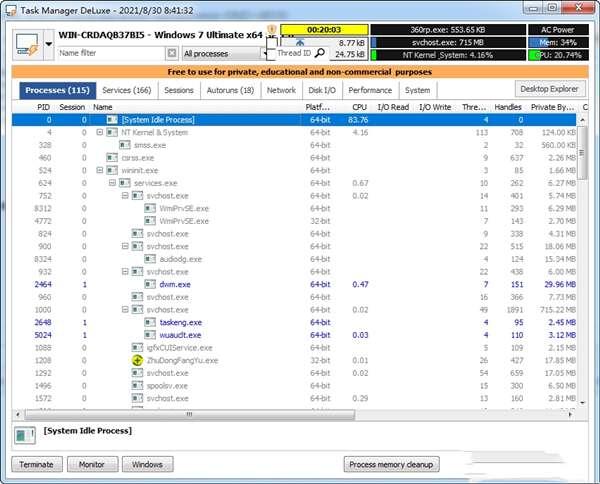Sort by the Handles column header
The width and height of the screenshot is (600, 484).
(x=508, y=107)
